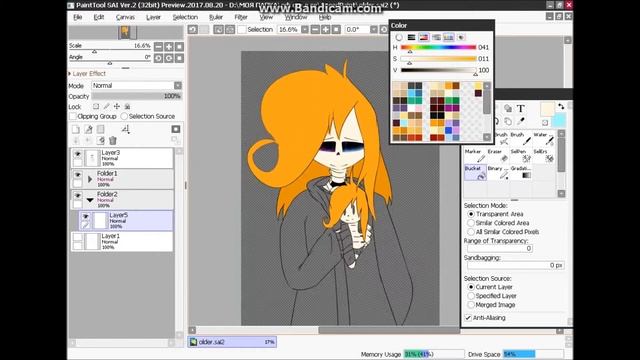The image size is (640, 360).
Task: Open the Canvas menu
Action: pos(125,17)
